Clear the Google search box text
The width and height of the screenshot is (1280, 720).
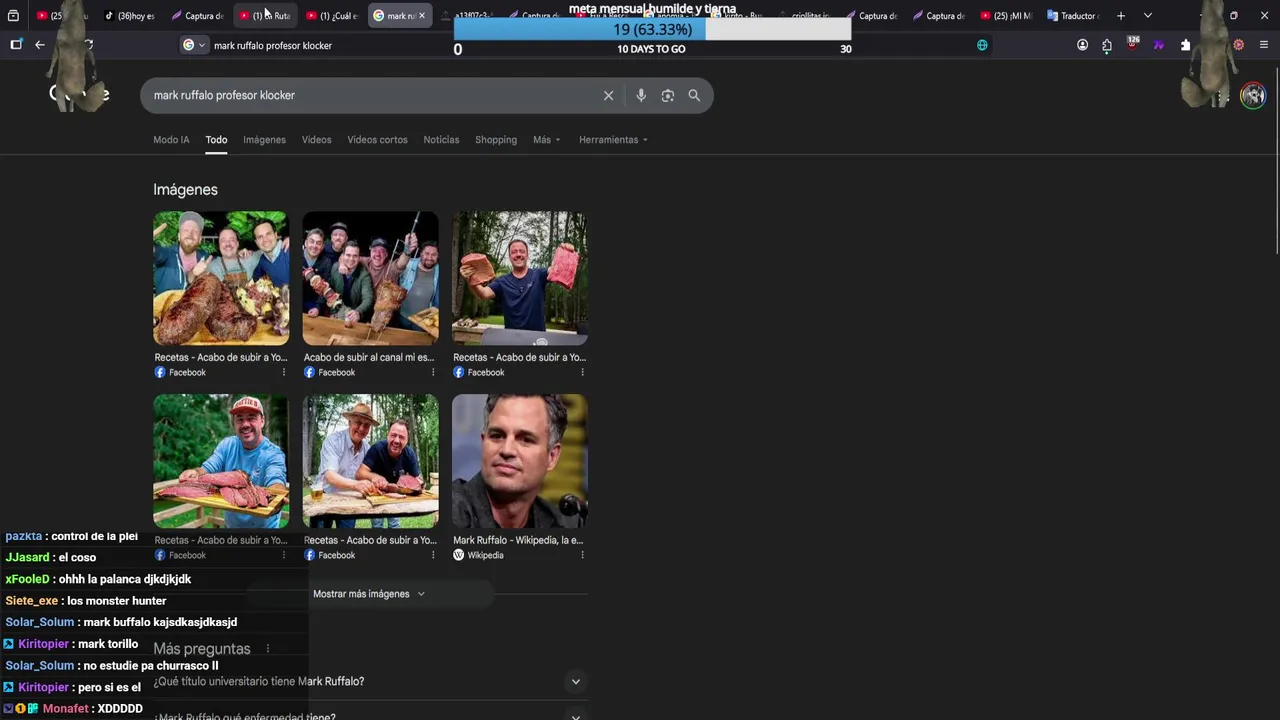tap(608, 95)
